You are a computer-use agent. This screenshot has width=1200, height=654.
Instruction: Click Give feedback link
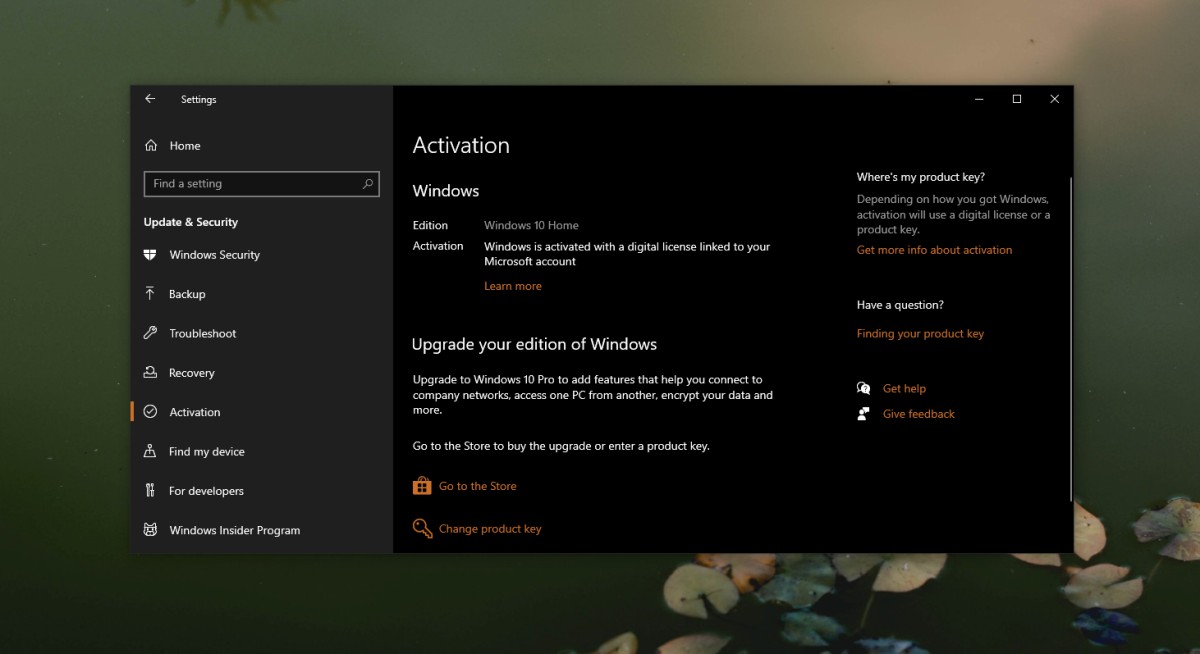[919, 414]
